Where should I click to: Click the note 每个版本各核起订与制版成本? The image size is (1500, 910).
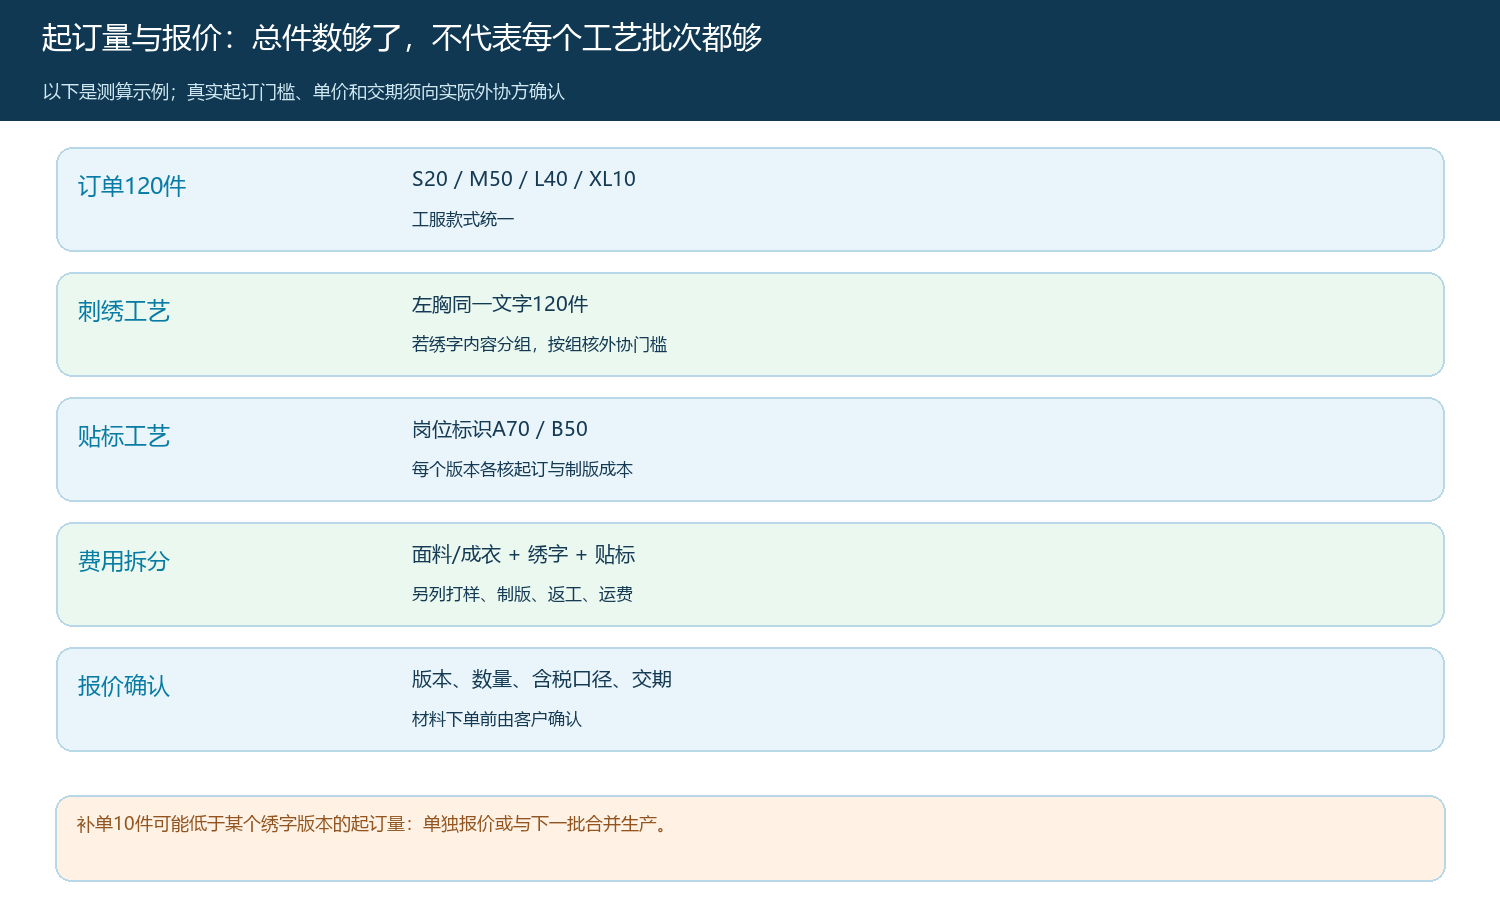[522, 469]
